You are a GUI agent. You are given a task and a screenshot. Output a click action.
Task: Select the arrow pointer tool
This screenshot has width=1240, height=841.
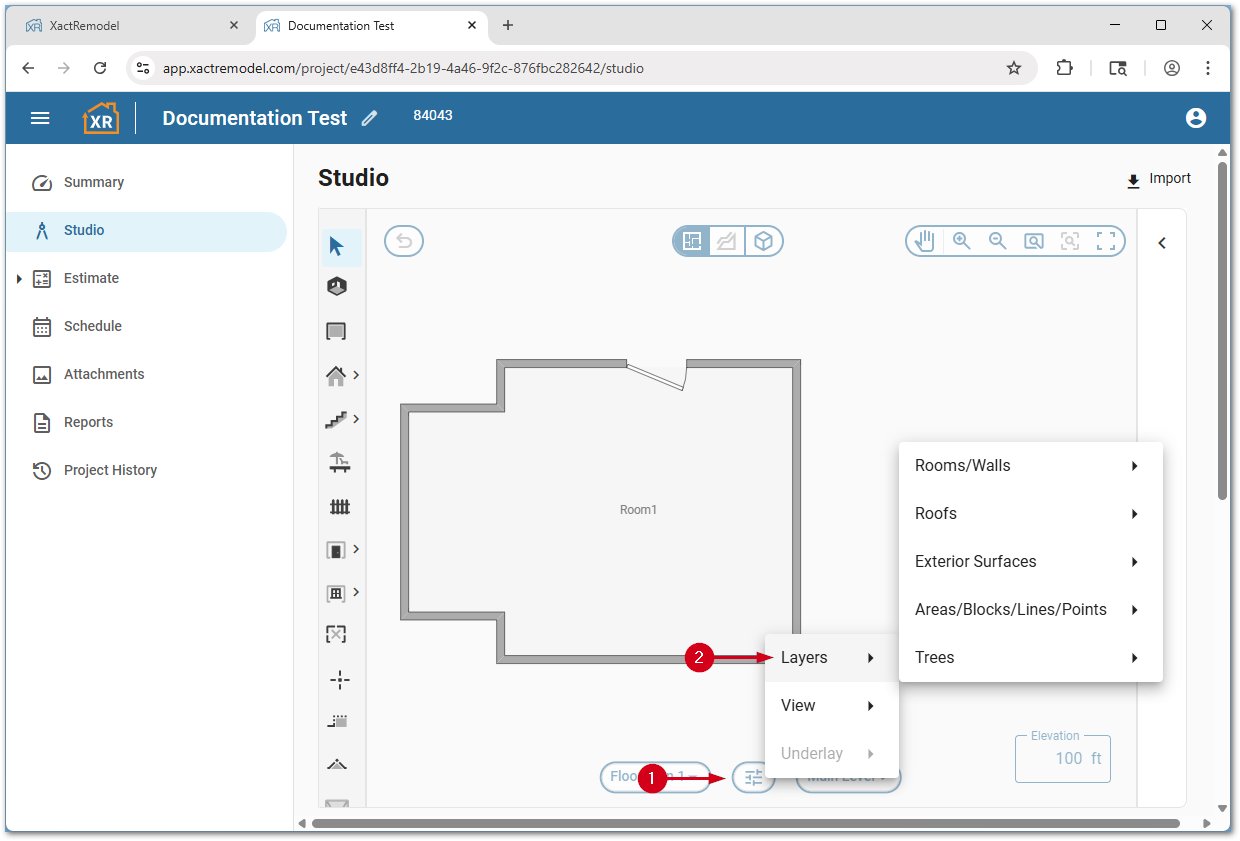pos(337,246)
